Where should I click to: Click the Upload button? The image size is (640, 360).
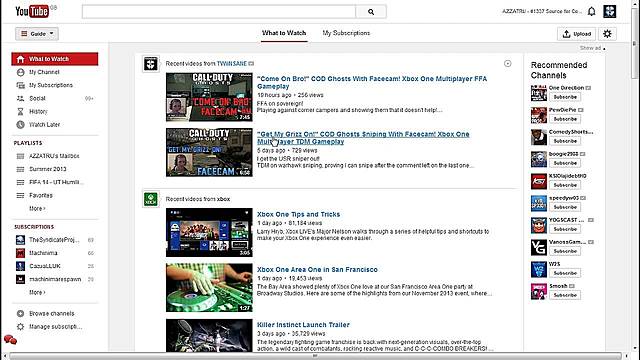[576, 34]
